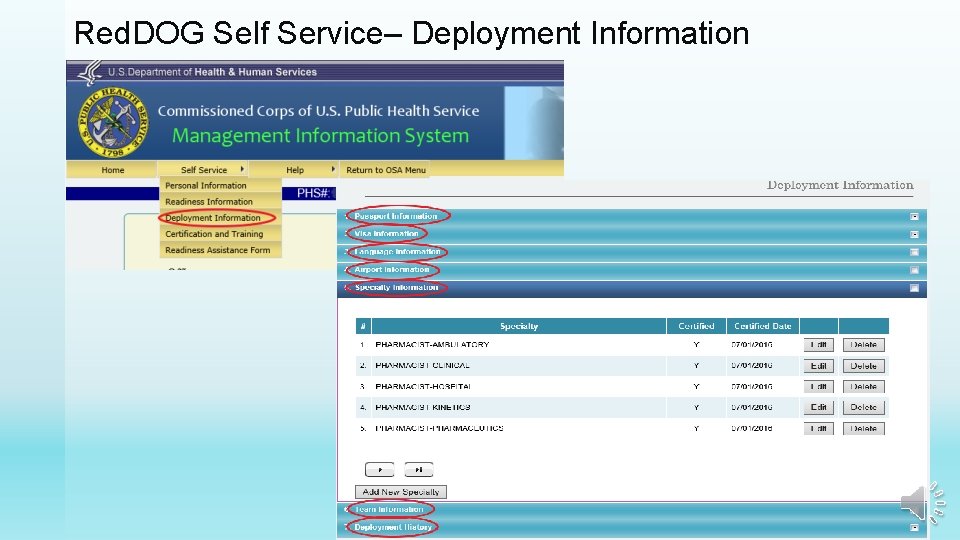This screenshot has width=960, height=540.
Task: Click Management Information System banner title
Action: (x=320, y=135)
